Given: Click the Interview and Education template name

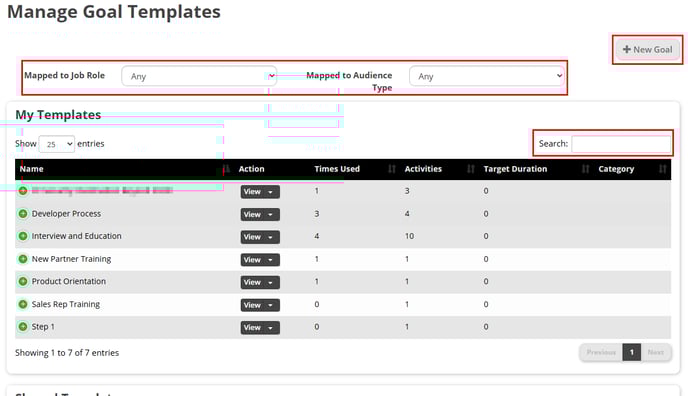Looking at the screenshot, I should pyautogui.click(x=76, y=236).
